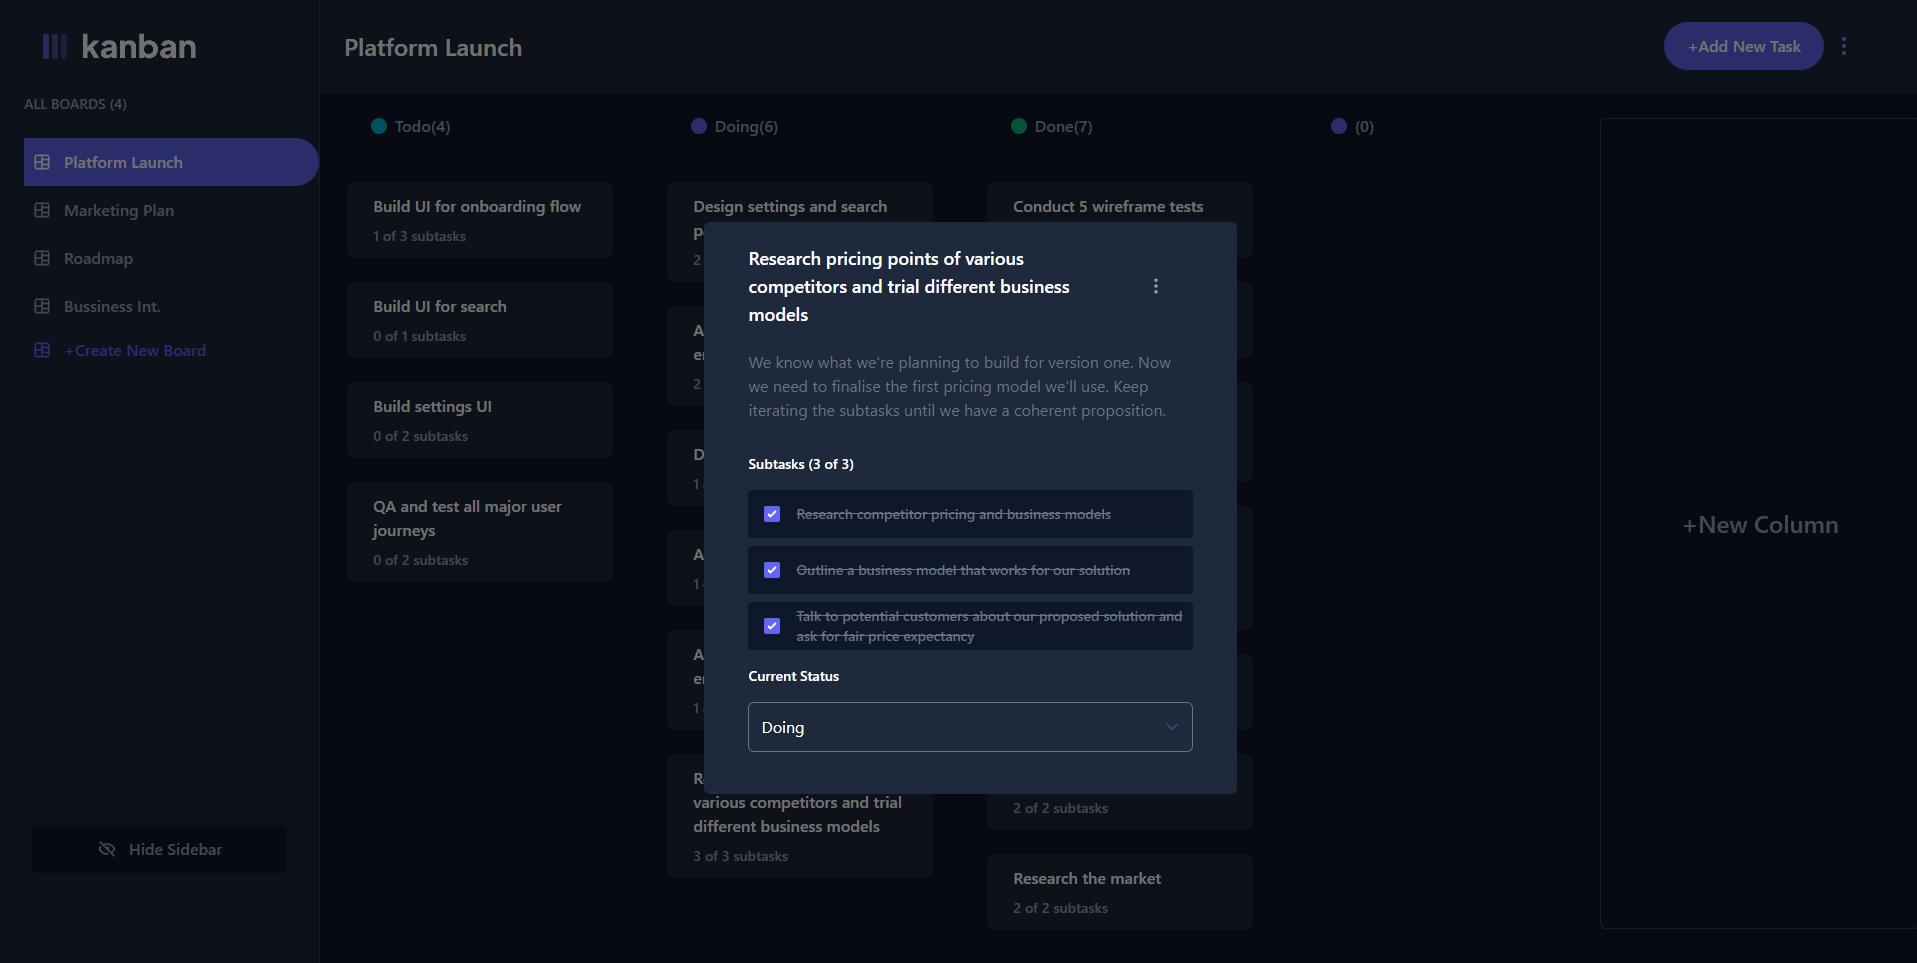Click the Add New Task button
This screenshot has width=1917, height=963.
(1742, 46)
